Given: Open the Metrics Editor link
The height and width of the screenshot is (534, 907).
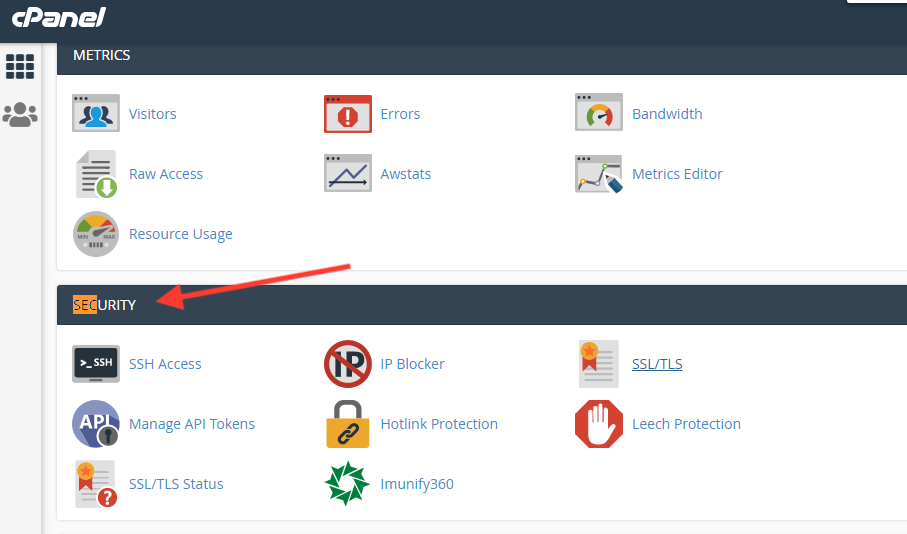Looking at the screenshot, I should (x=677, y=174).
